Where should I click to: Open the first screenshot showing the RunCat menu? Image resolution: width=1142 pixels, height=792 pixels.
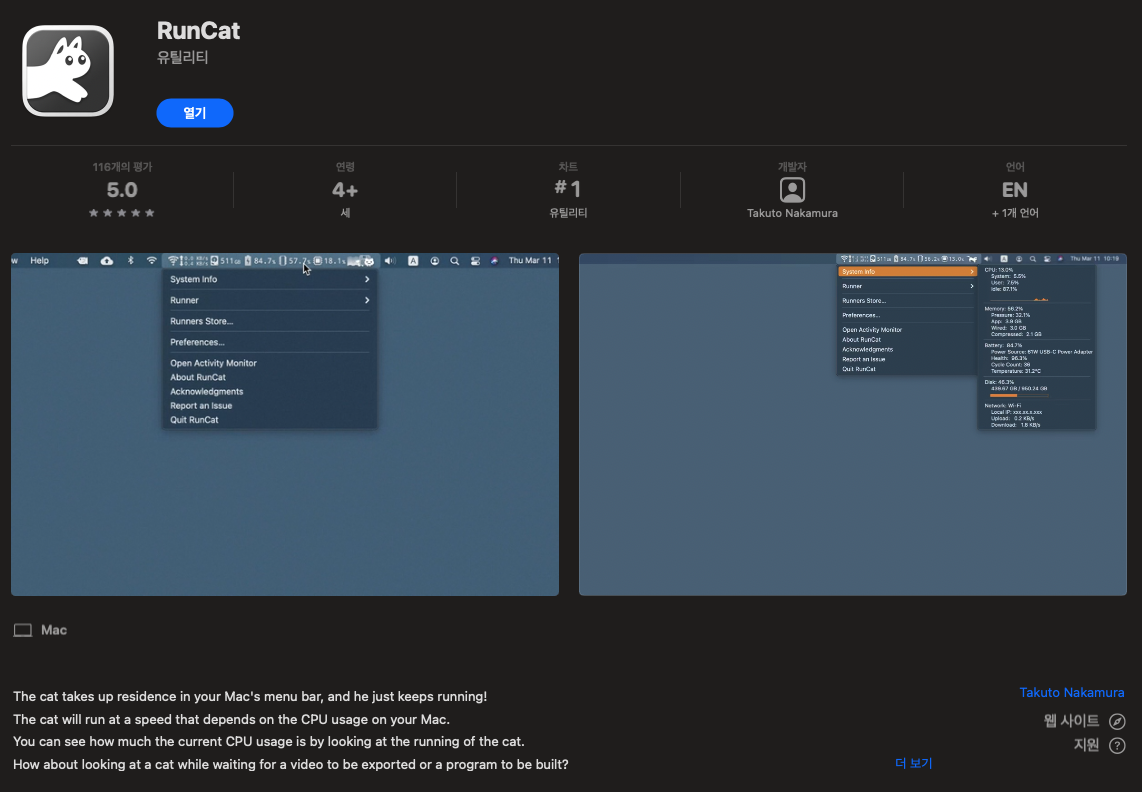pos(285,424)
